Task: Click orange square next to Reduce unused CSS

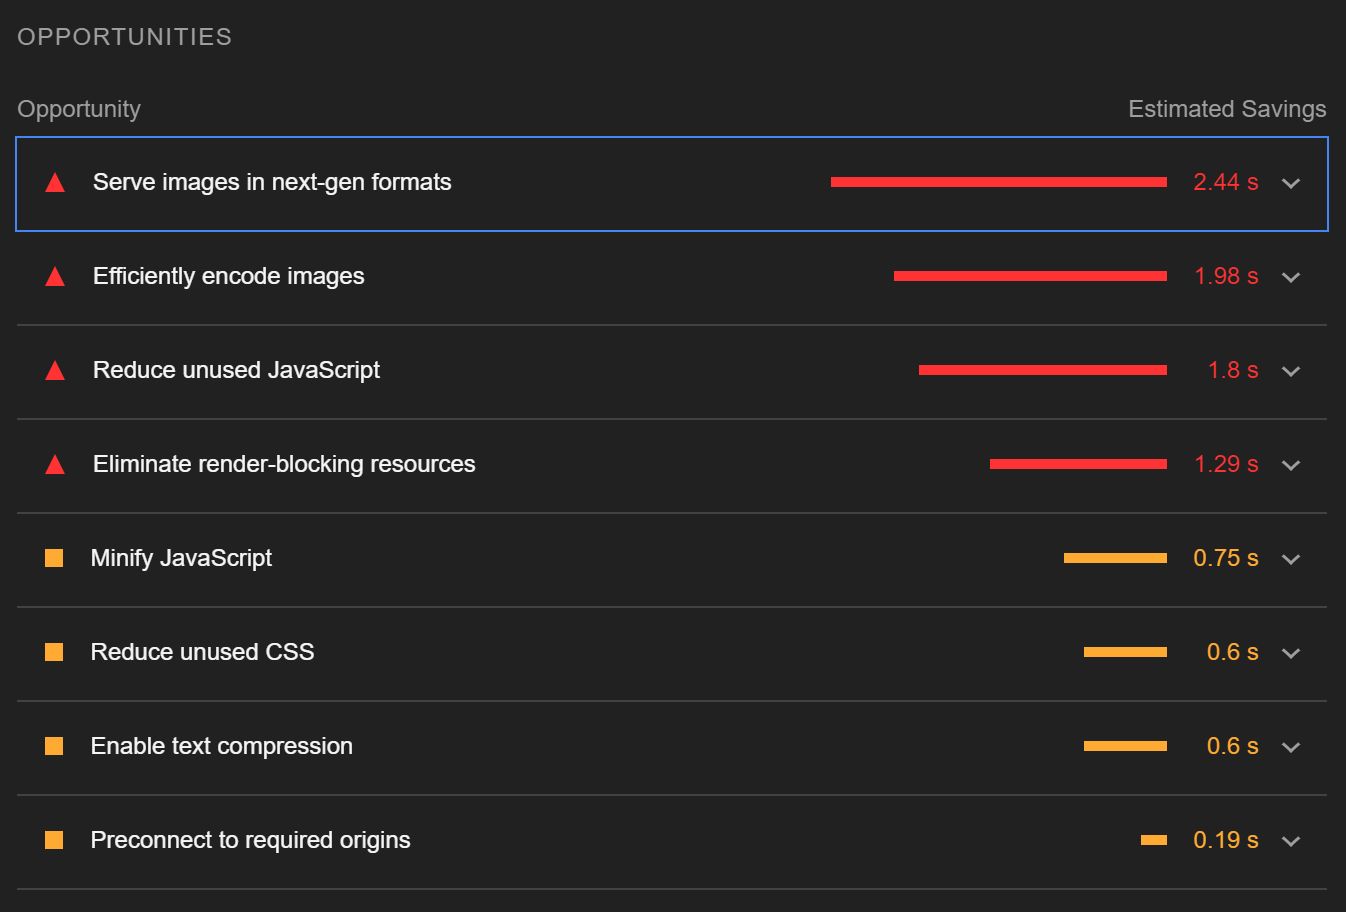Action: pyautogui.click(x=54, y=652)
